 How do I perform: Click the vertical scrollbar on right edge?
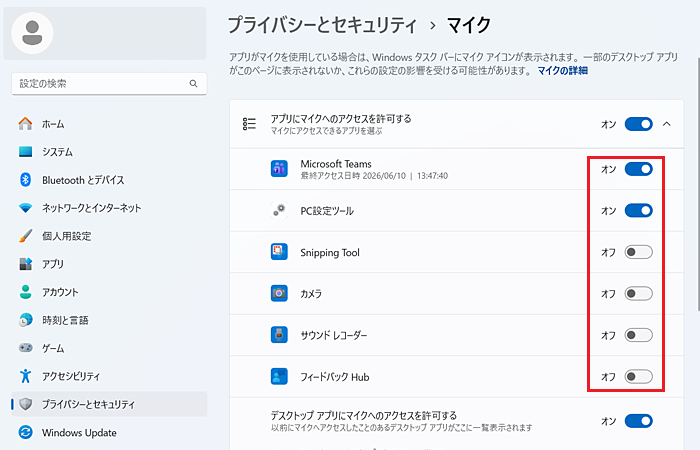point(698,183)
